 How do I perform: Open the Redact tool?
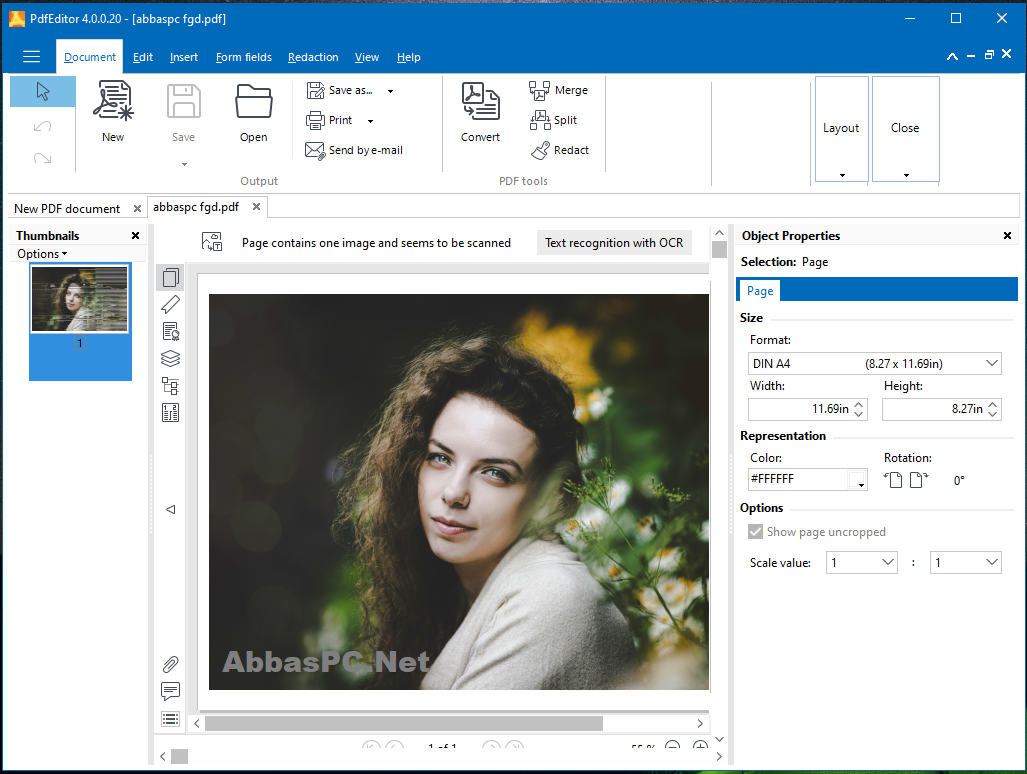coord(559,151)
